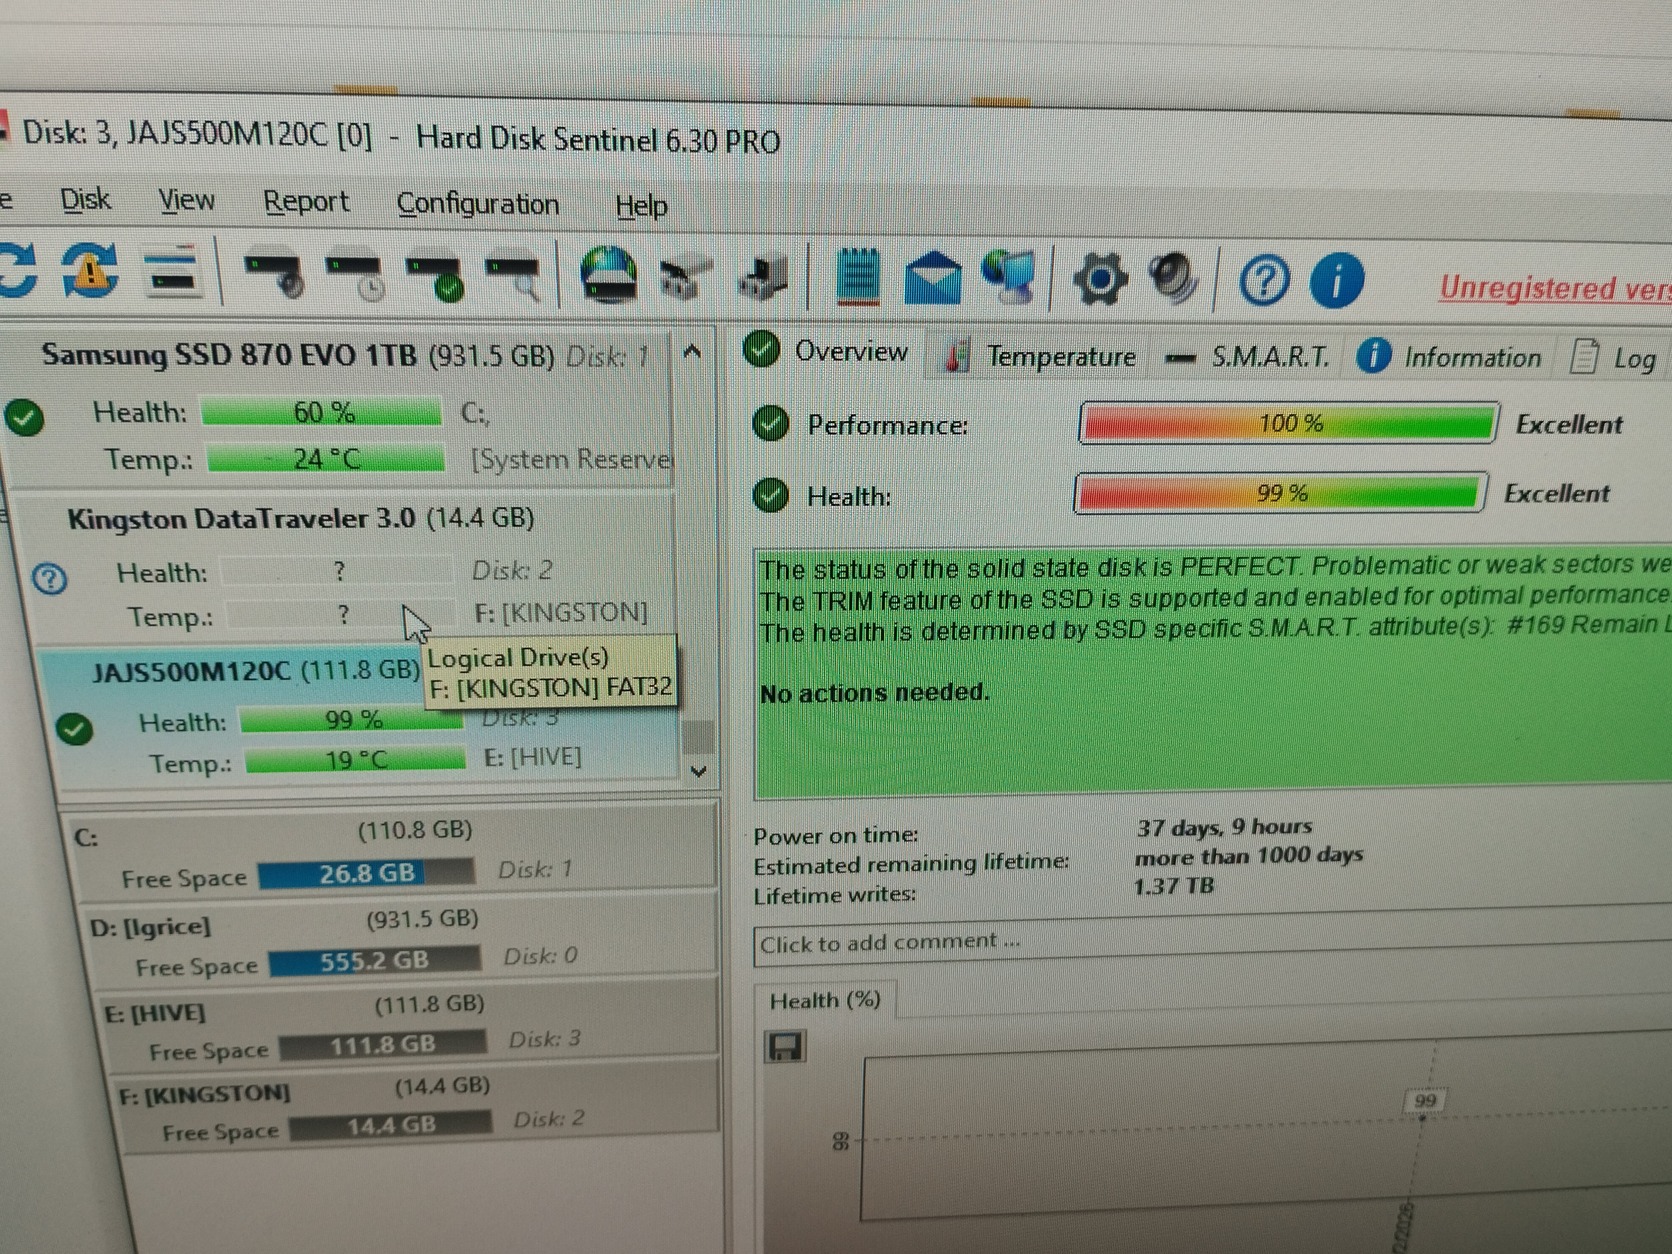Click the question mark icon beside Kingston health

[x=49, y=578]
